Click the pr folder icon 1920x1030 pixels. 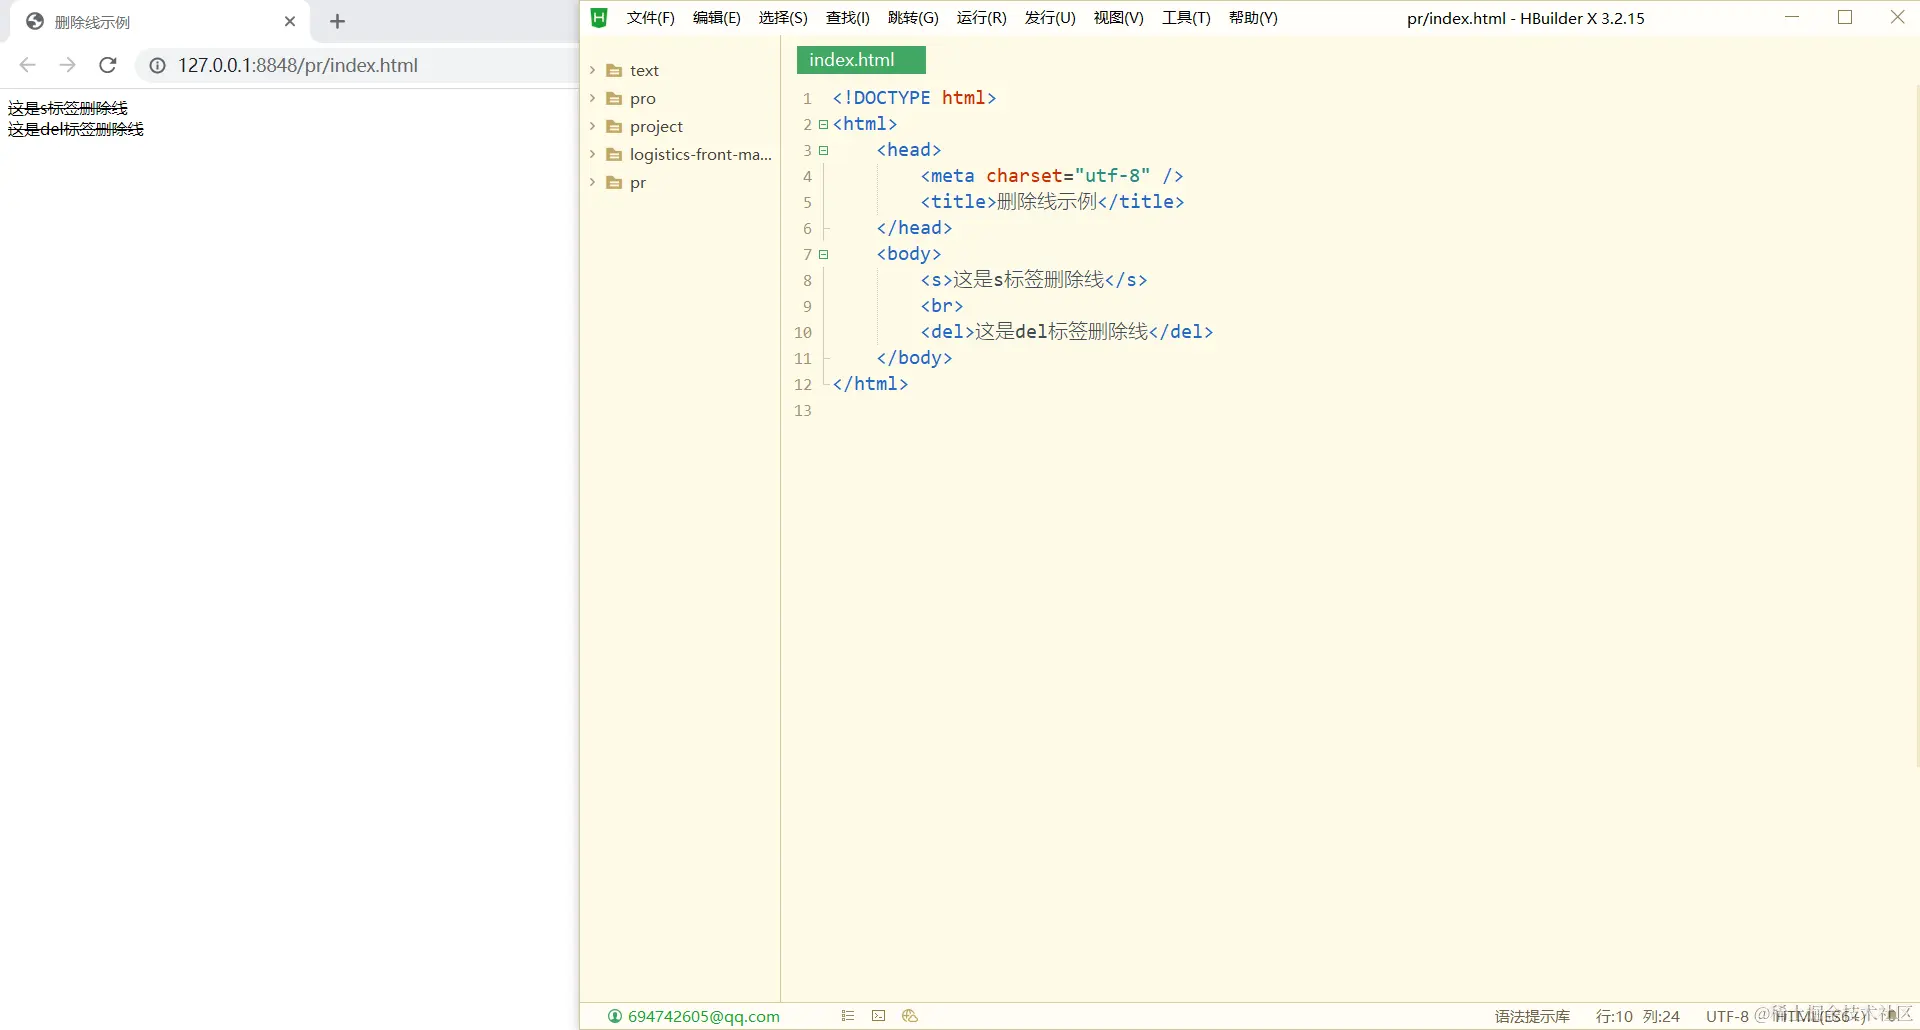[614, 183]
